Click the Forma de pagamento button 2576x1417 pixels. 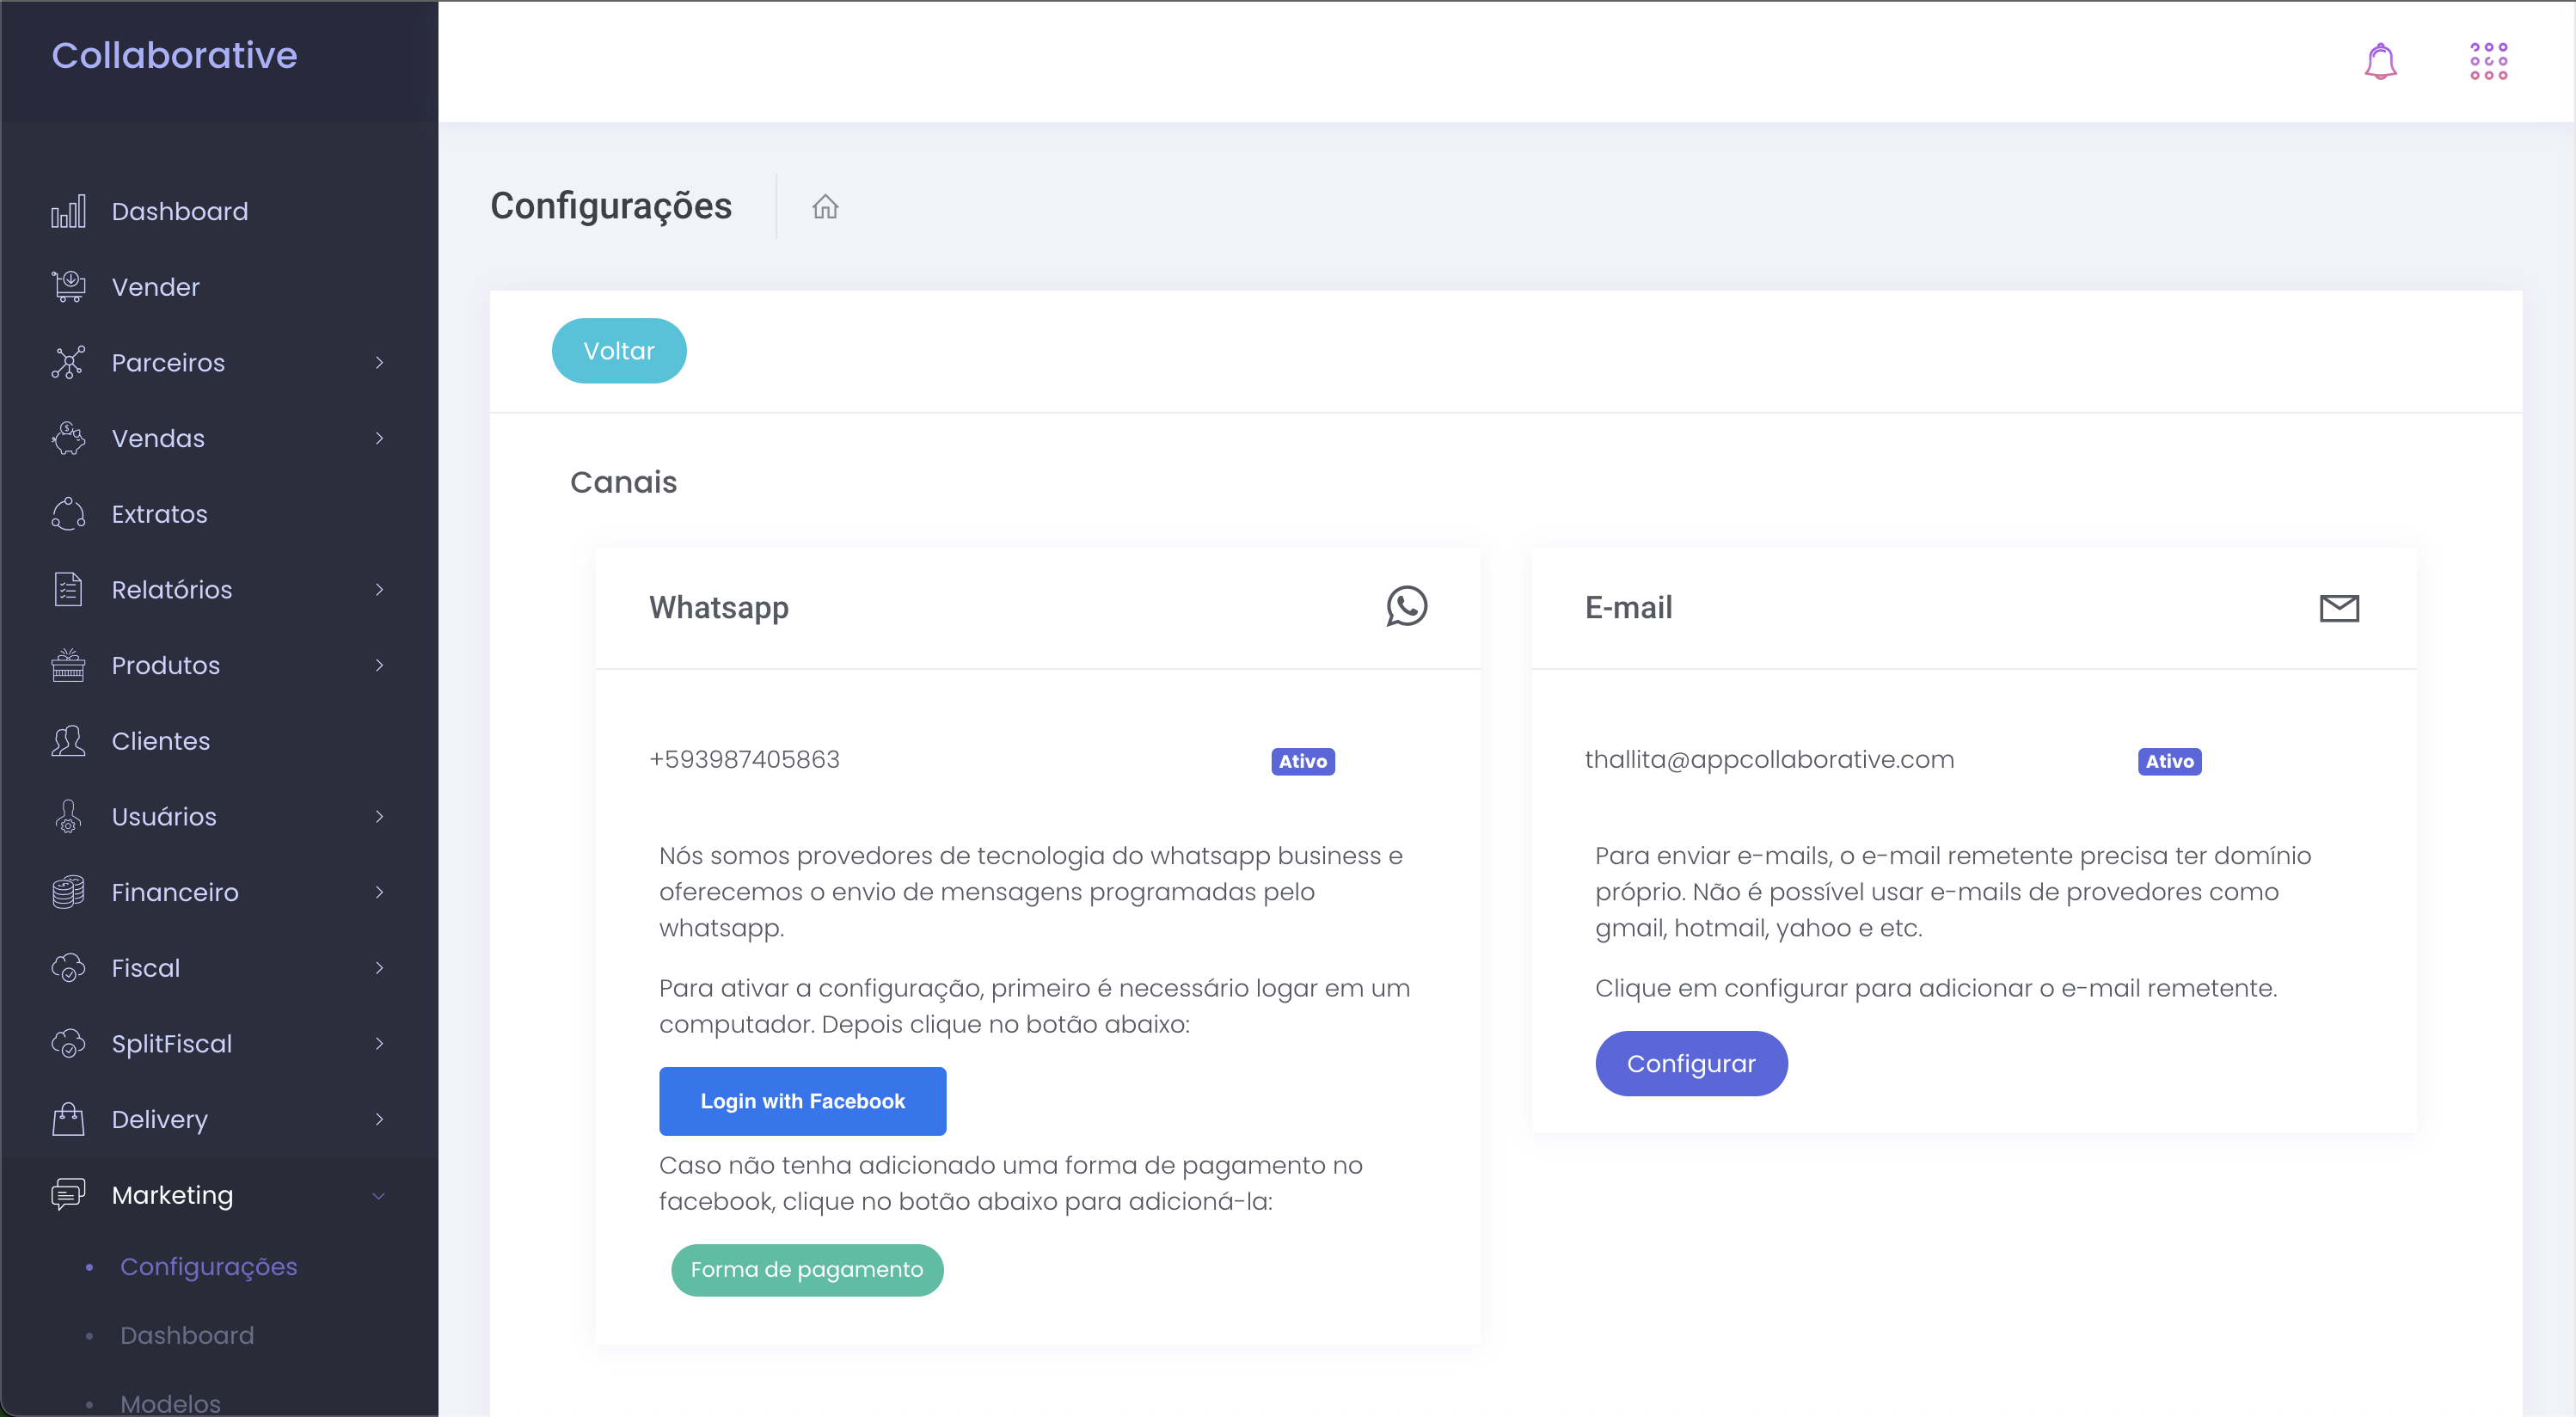[807, 1268]
